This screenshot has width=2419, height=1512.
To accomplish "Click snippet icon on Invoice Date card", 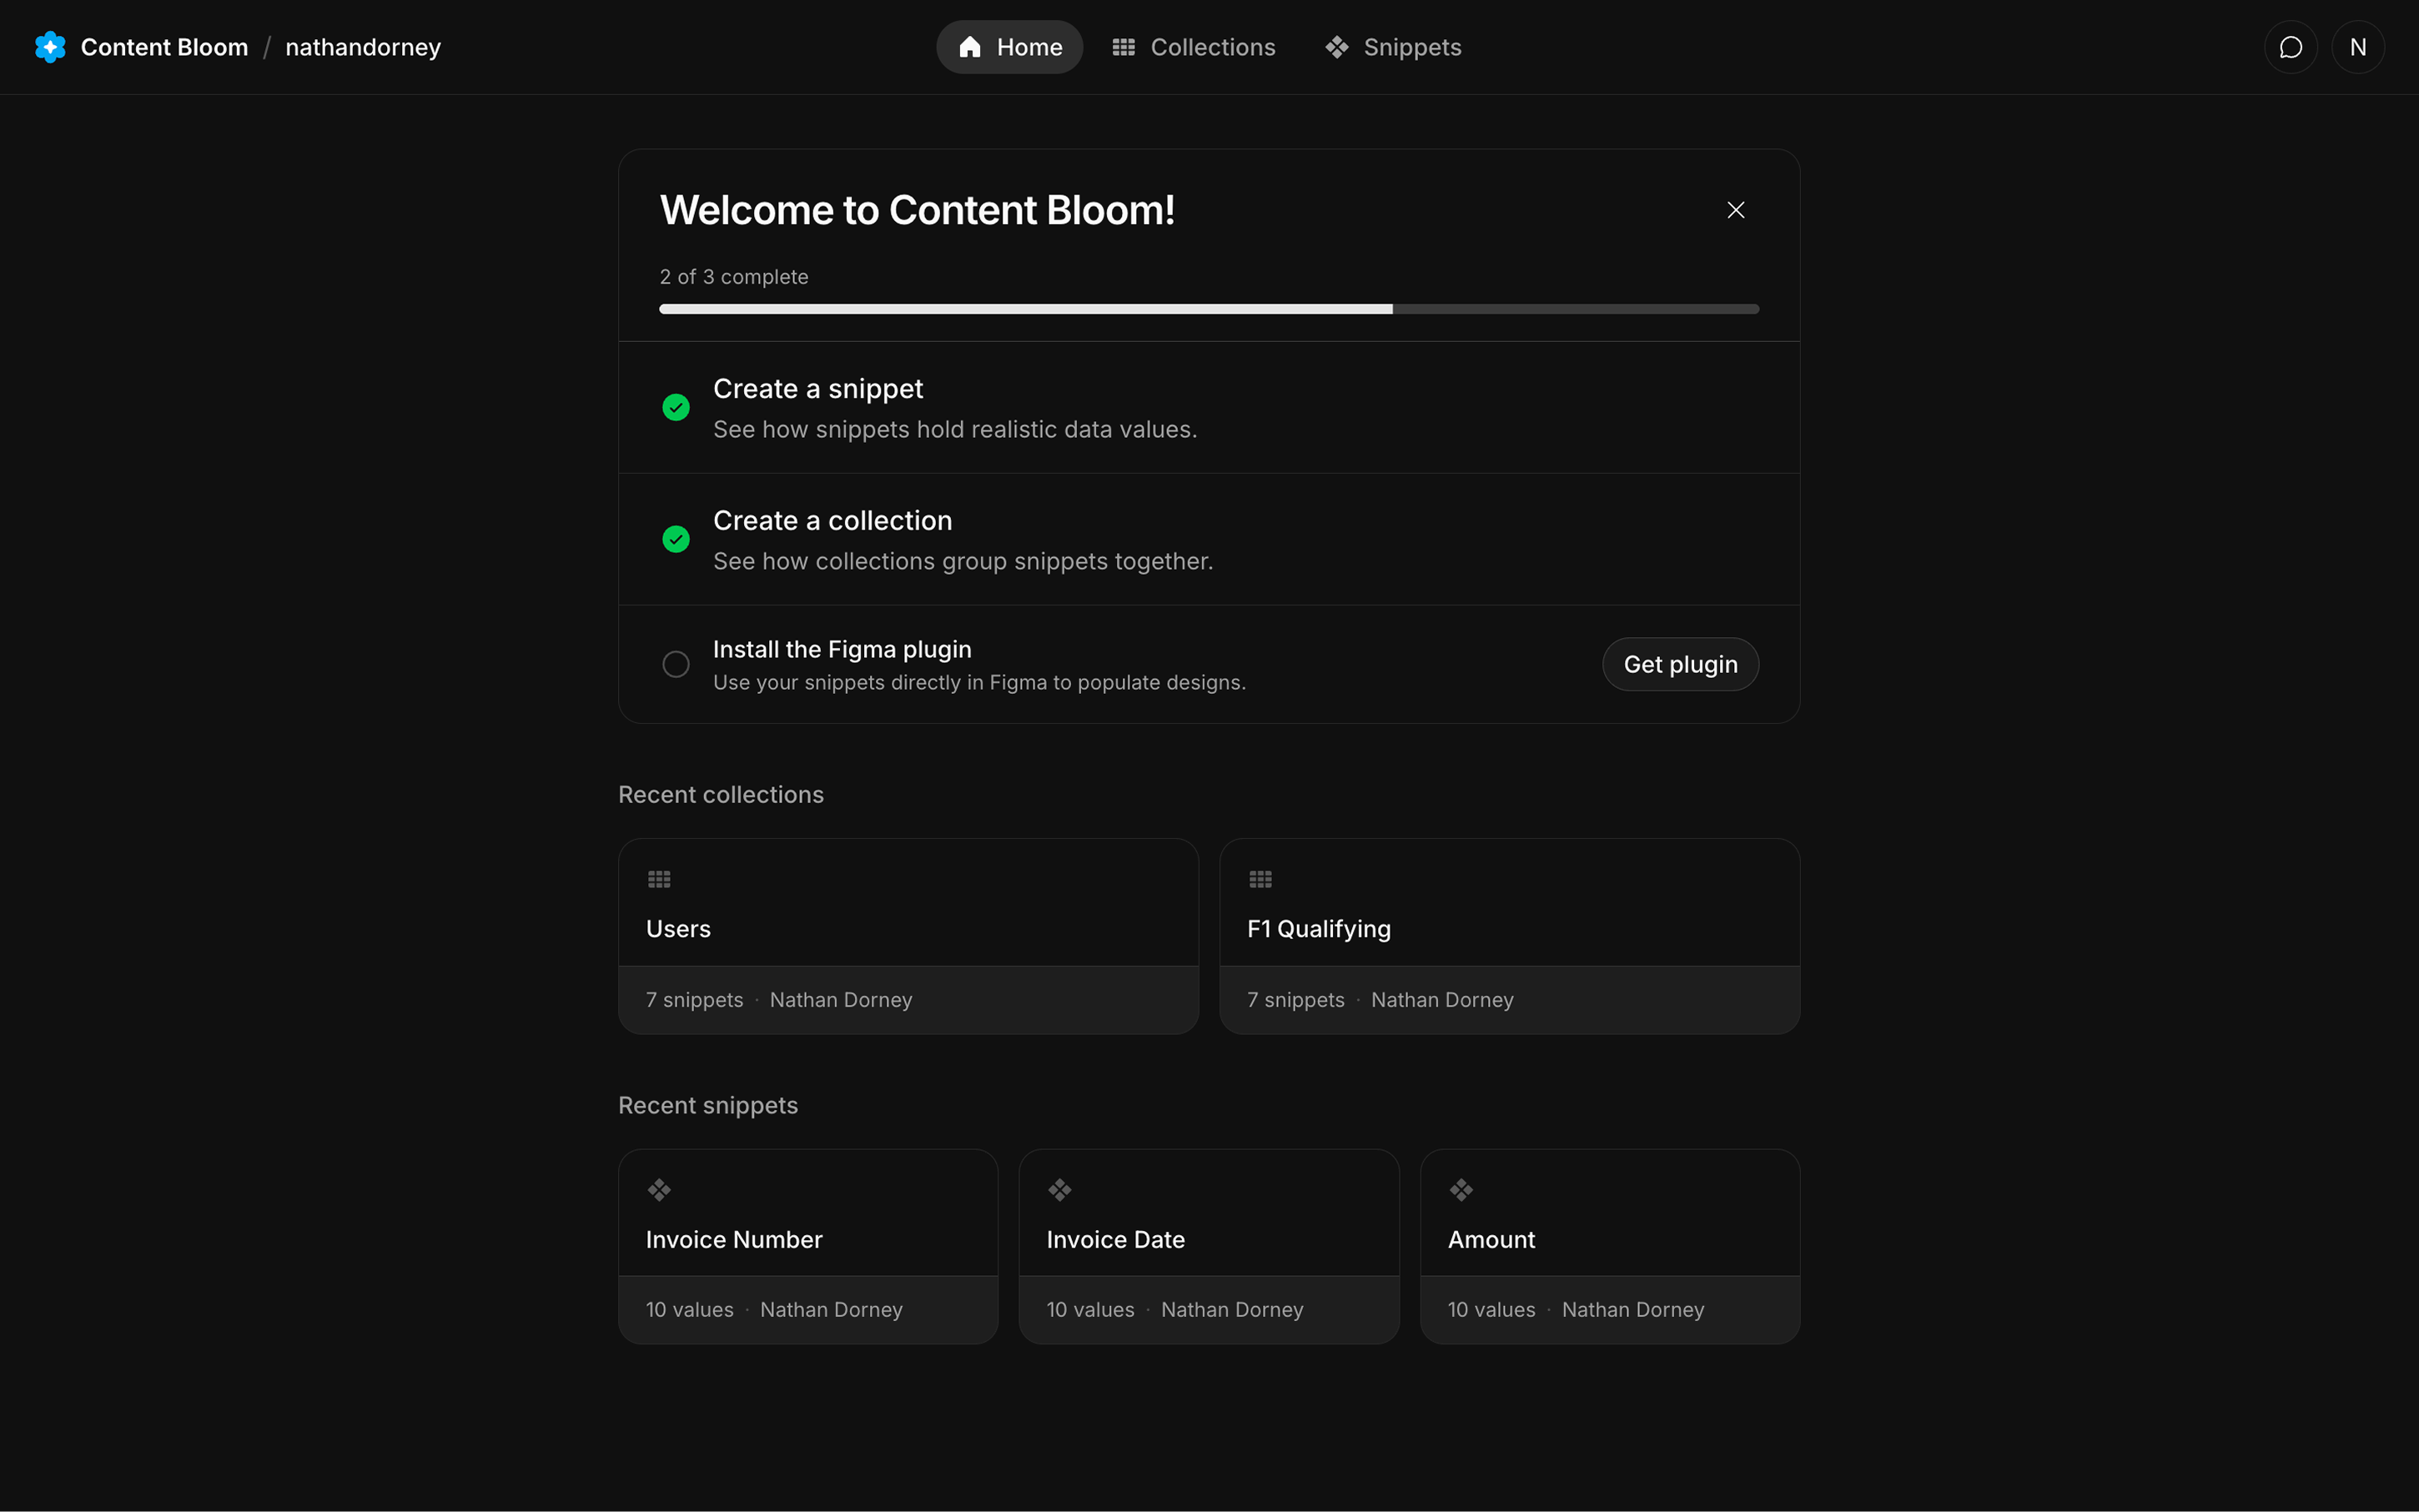I will [x=1059, y=1190].
